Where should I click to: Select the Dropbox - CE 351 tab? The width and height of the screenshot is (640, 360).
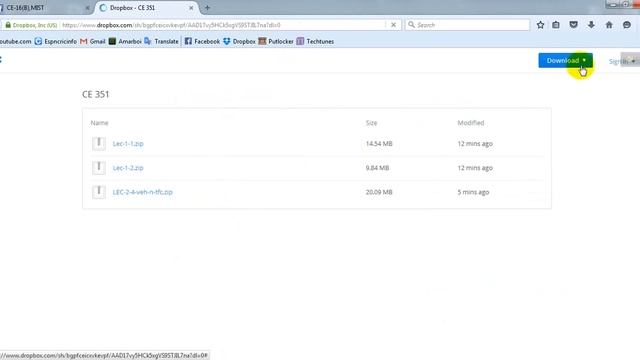[146, 8]
